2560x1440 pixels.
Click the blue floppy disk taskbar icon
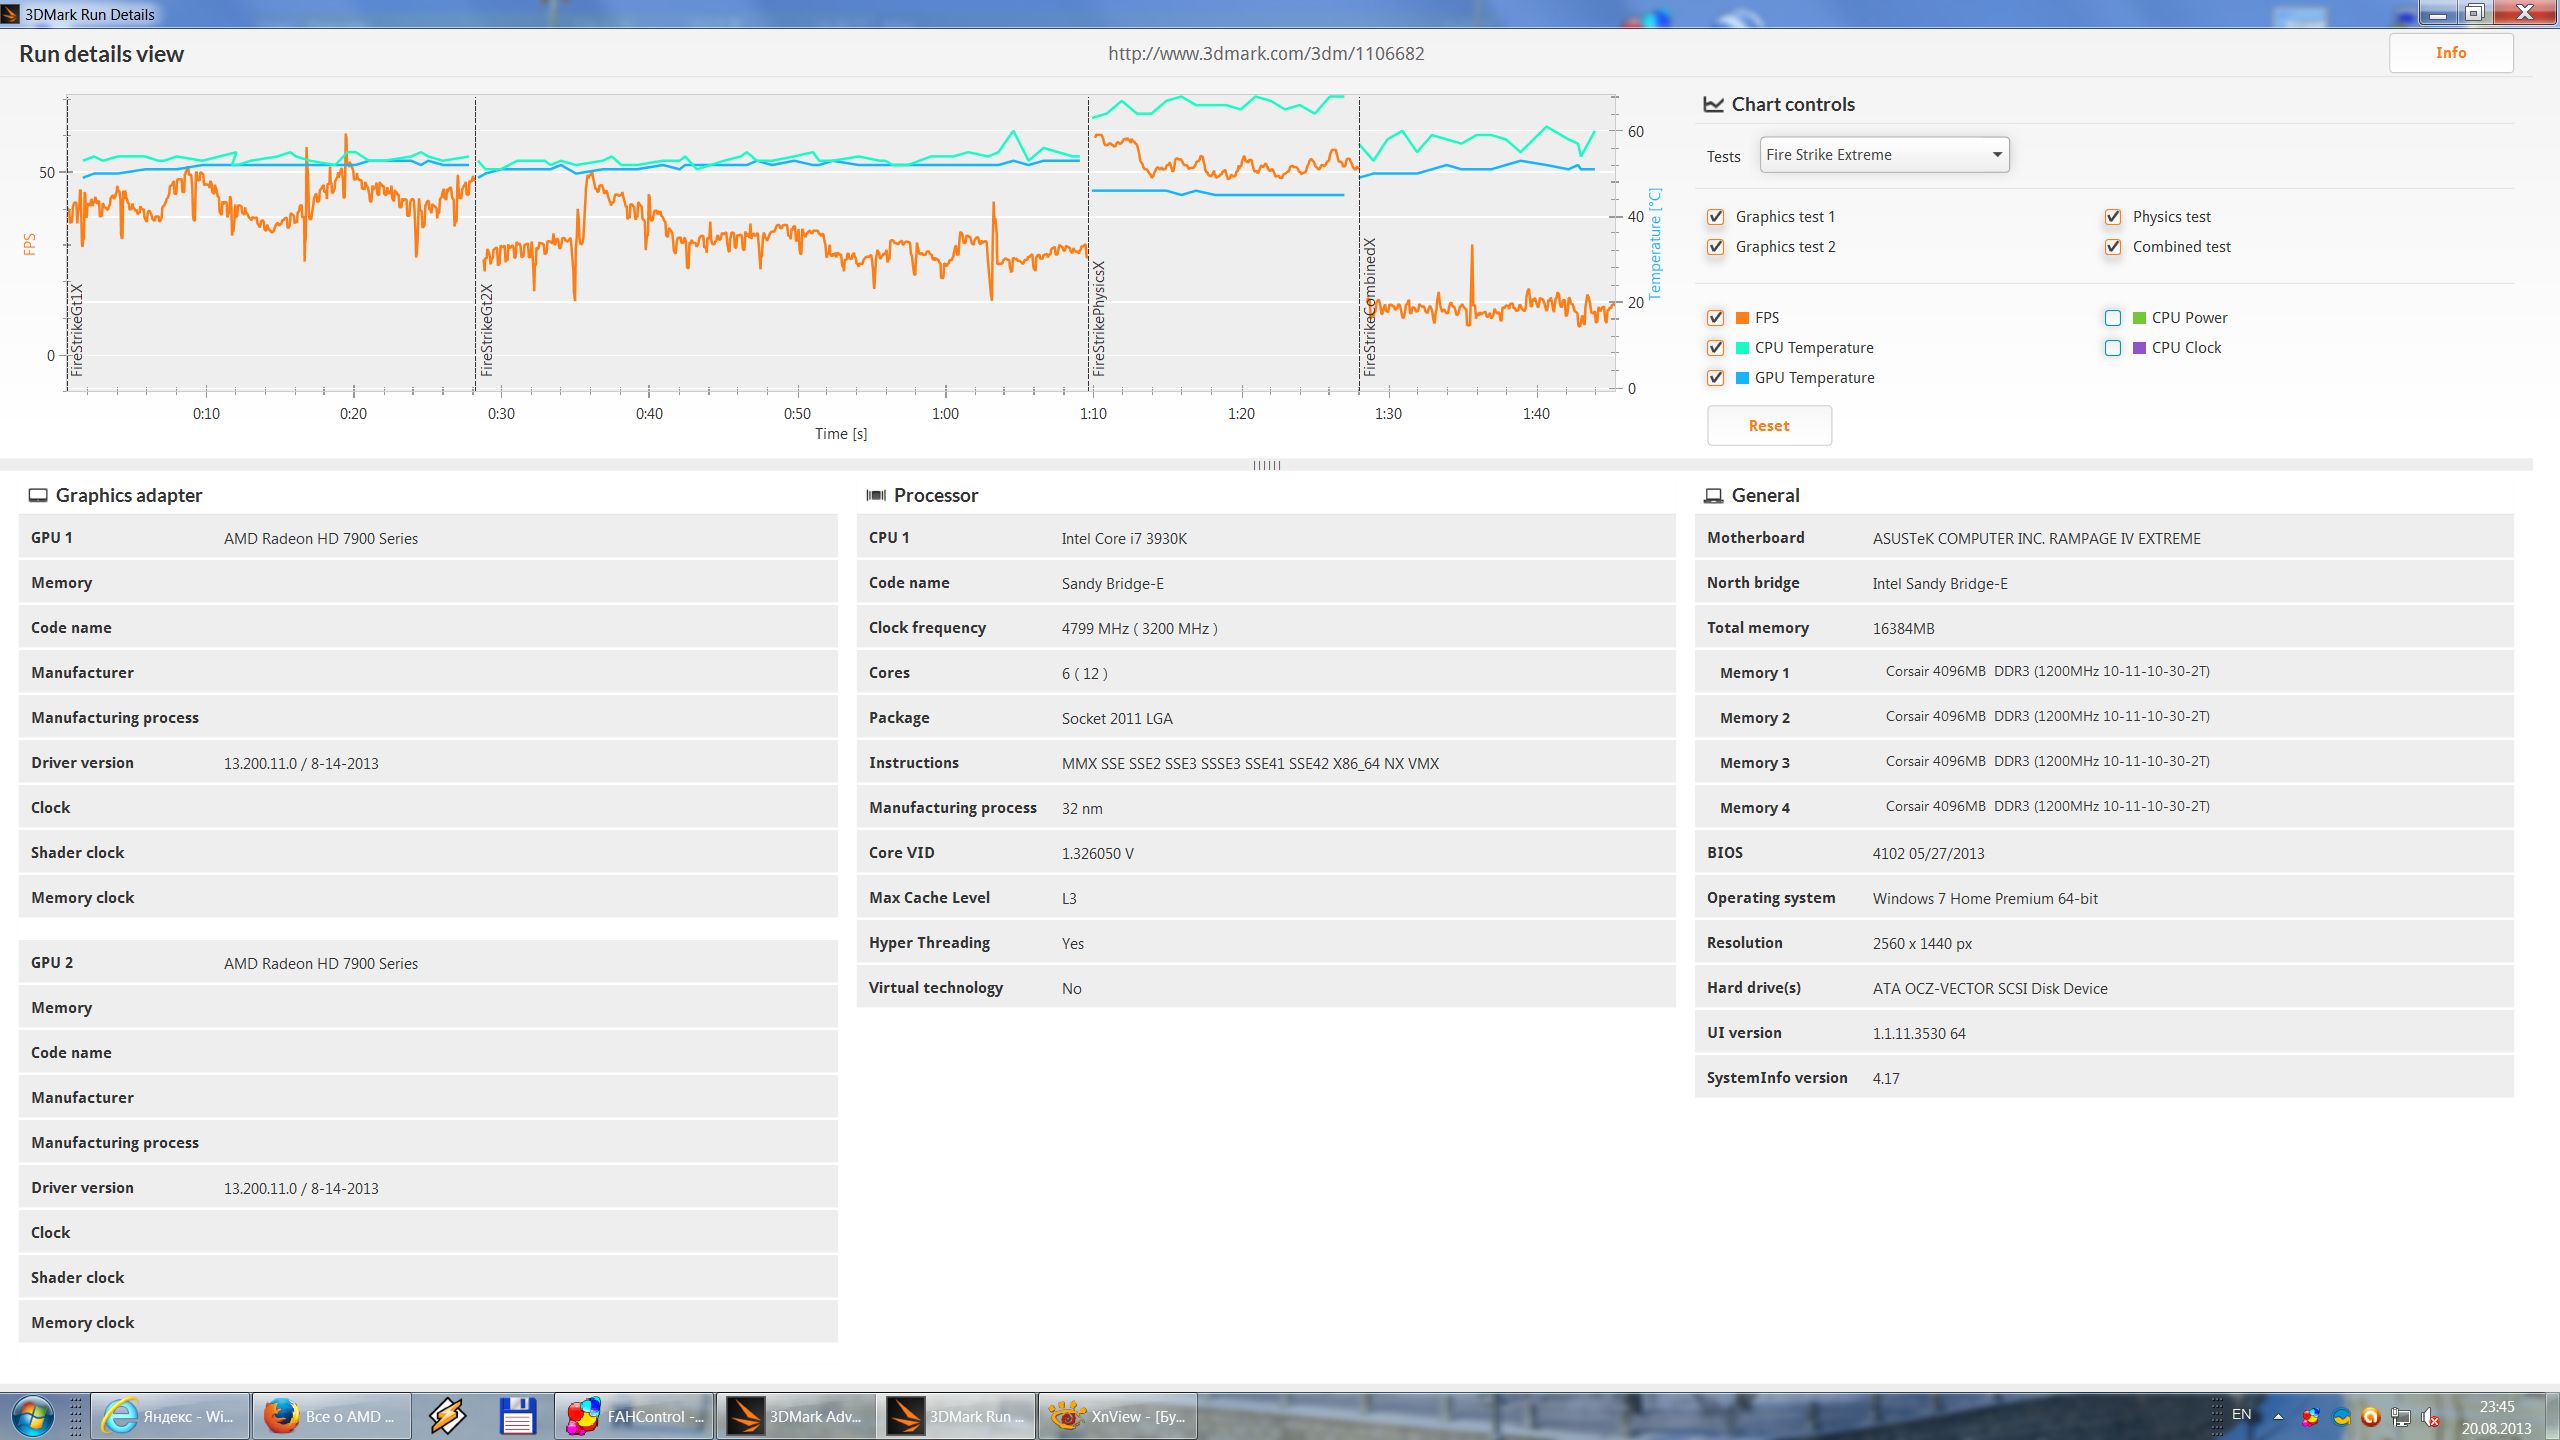tap(517, 1416)
